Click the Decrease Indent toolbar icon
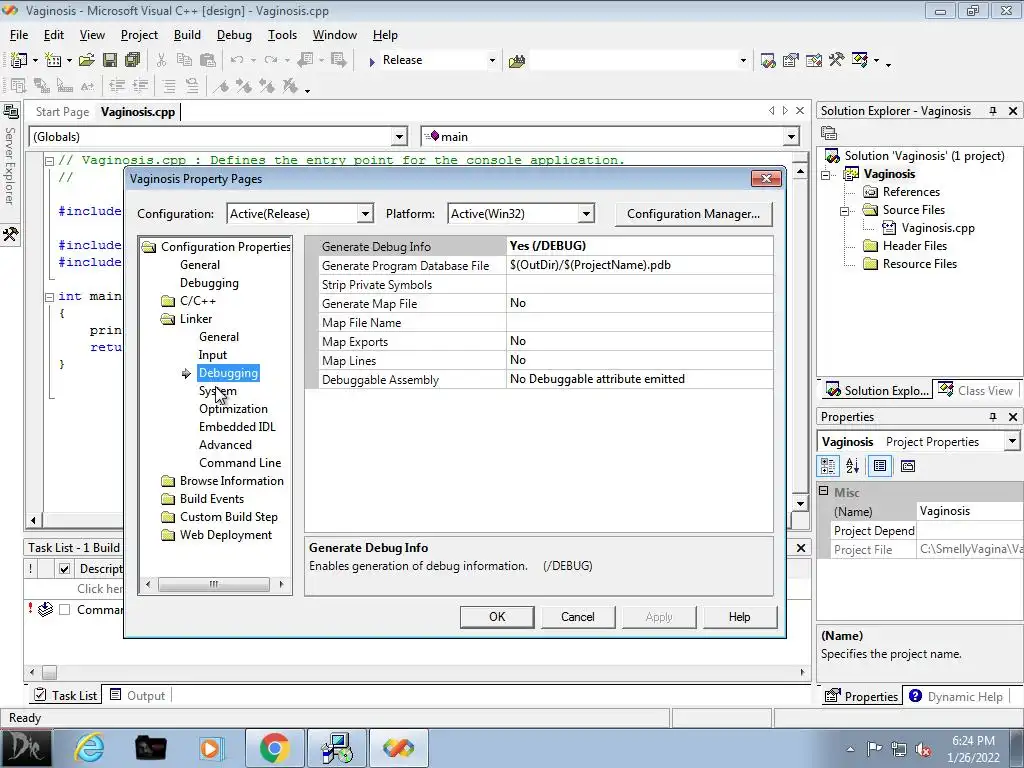1024x768 pixels. pos(117,86)
